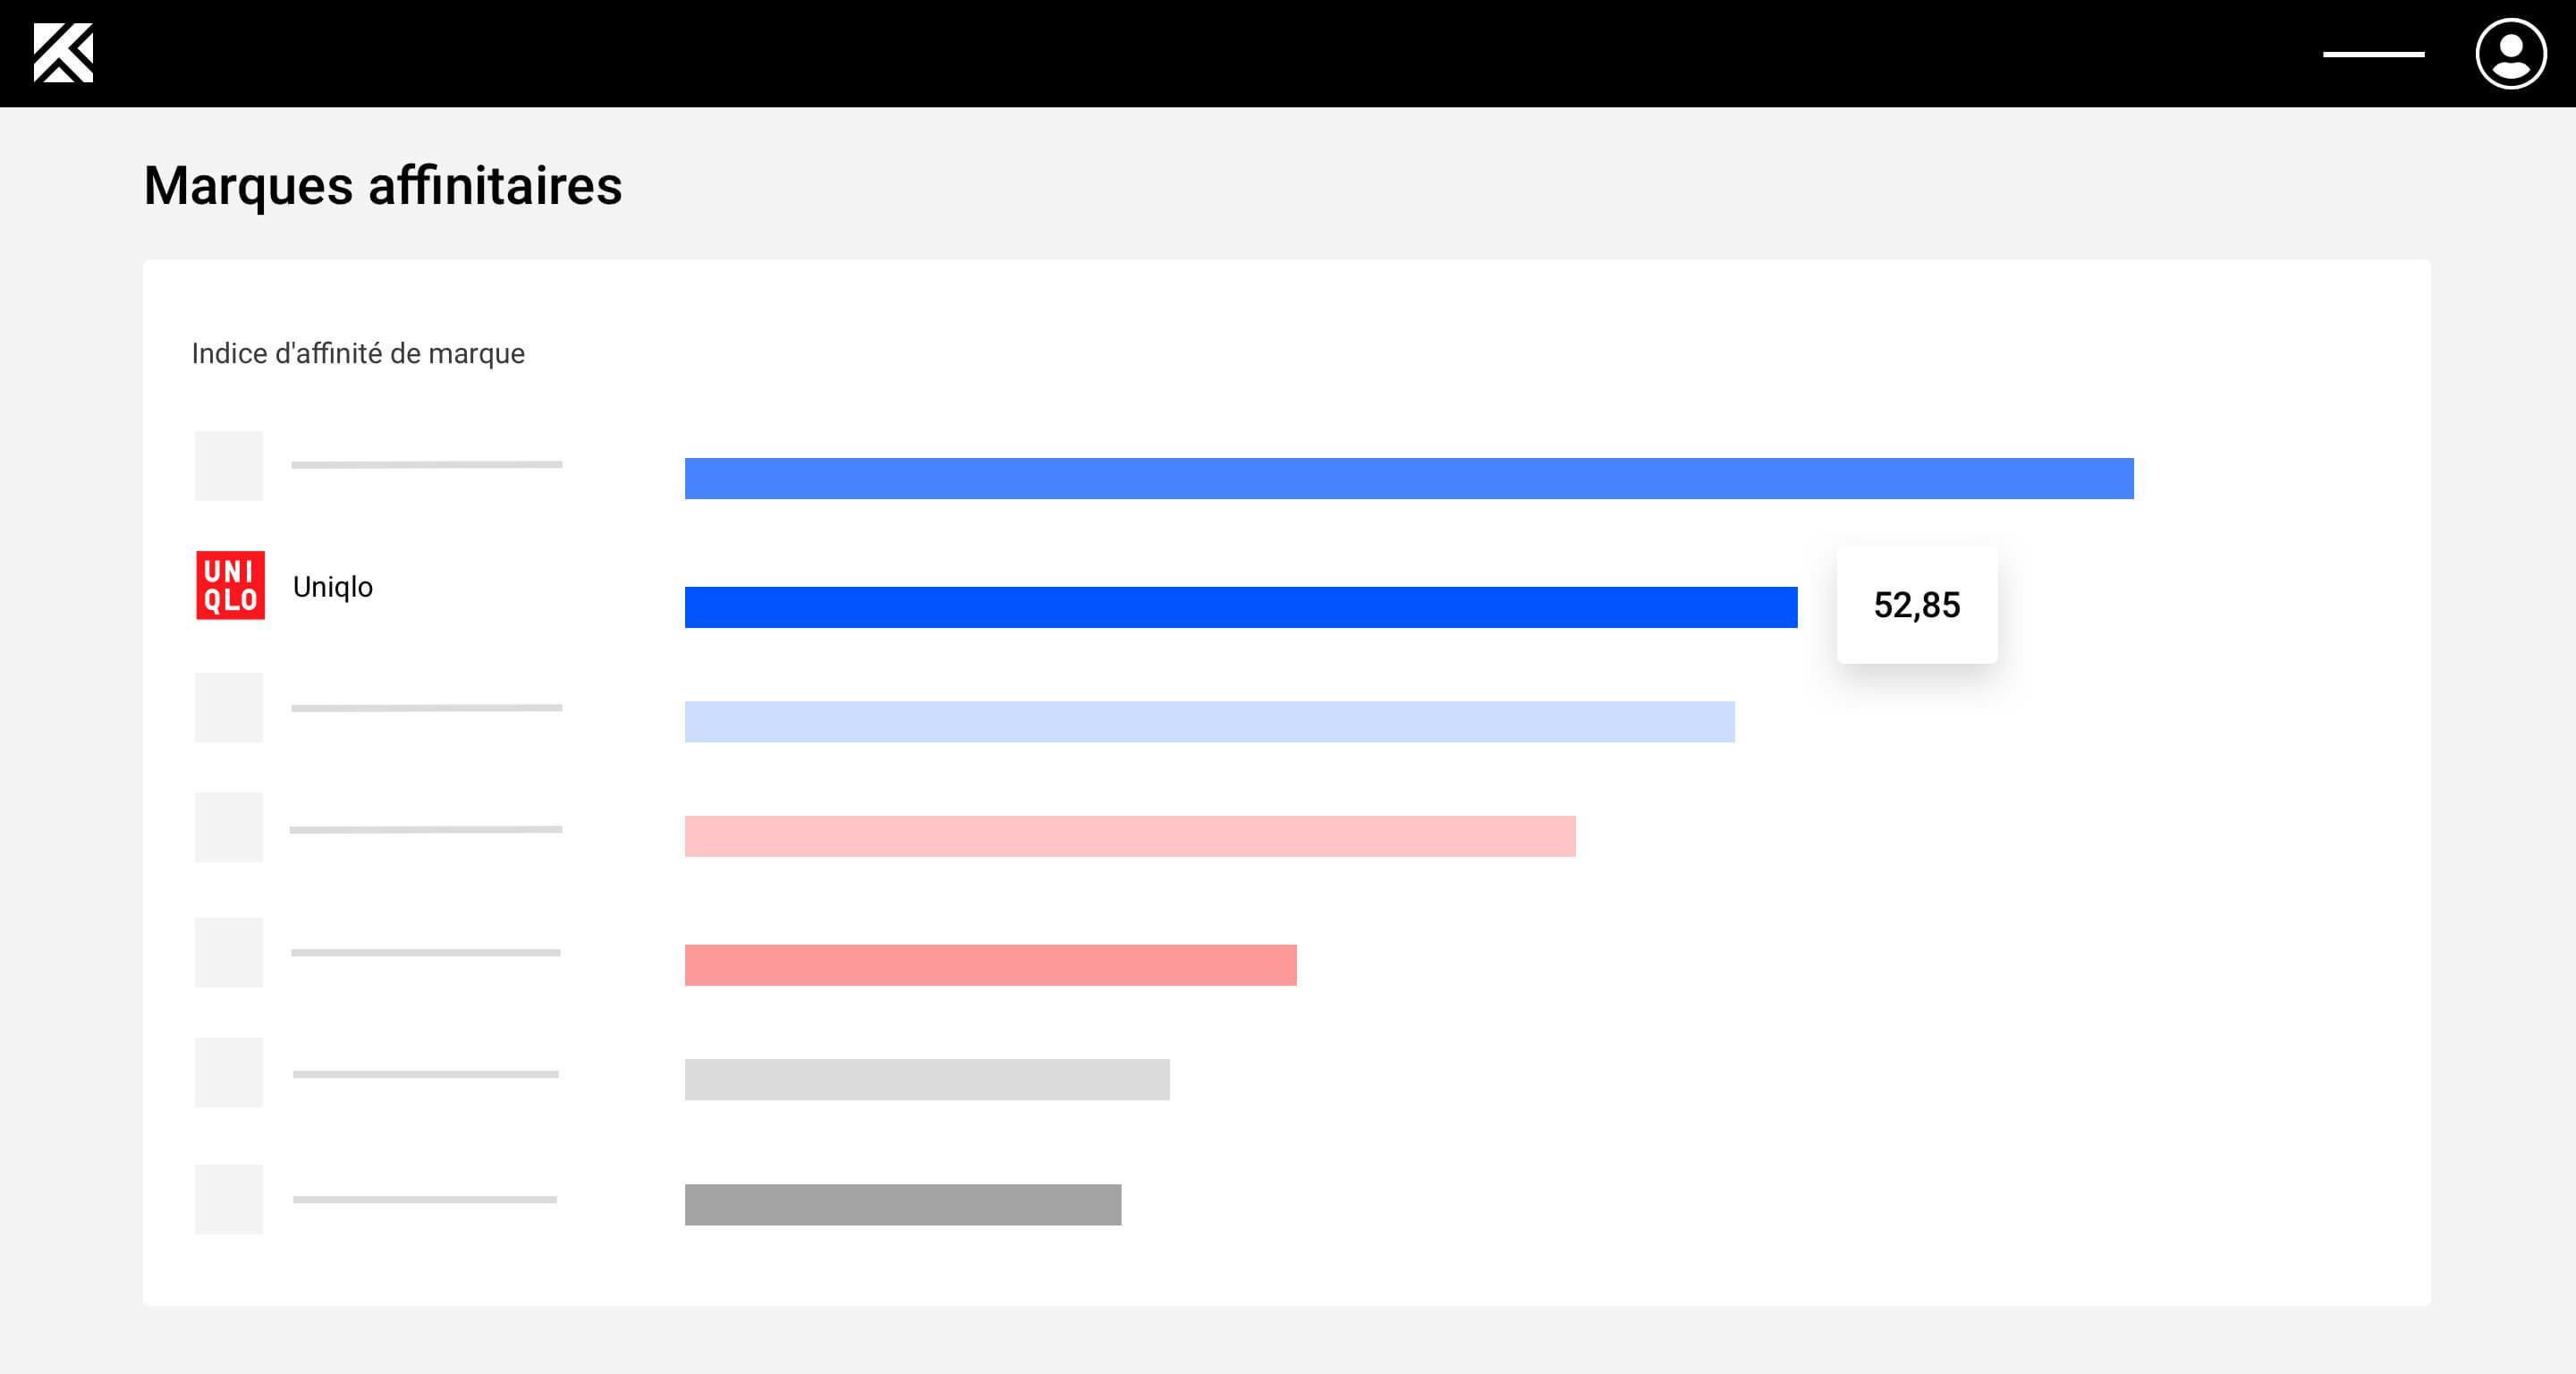Click the K logo in header
This screenshot has height=1374, width=2576.
pyautogui.click(x=63, y=53)
